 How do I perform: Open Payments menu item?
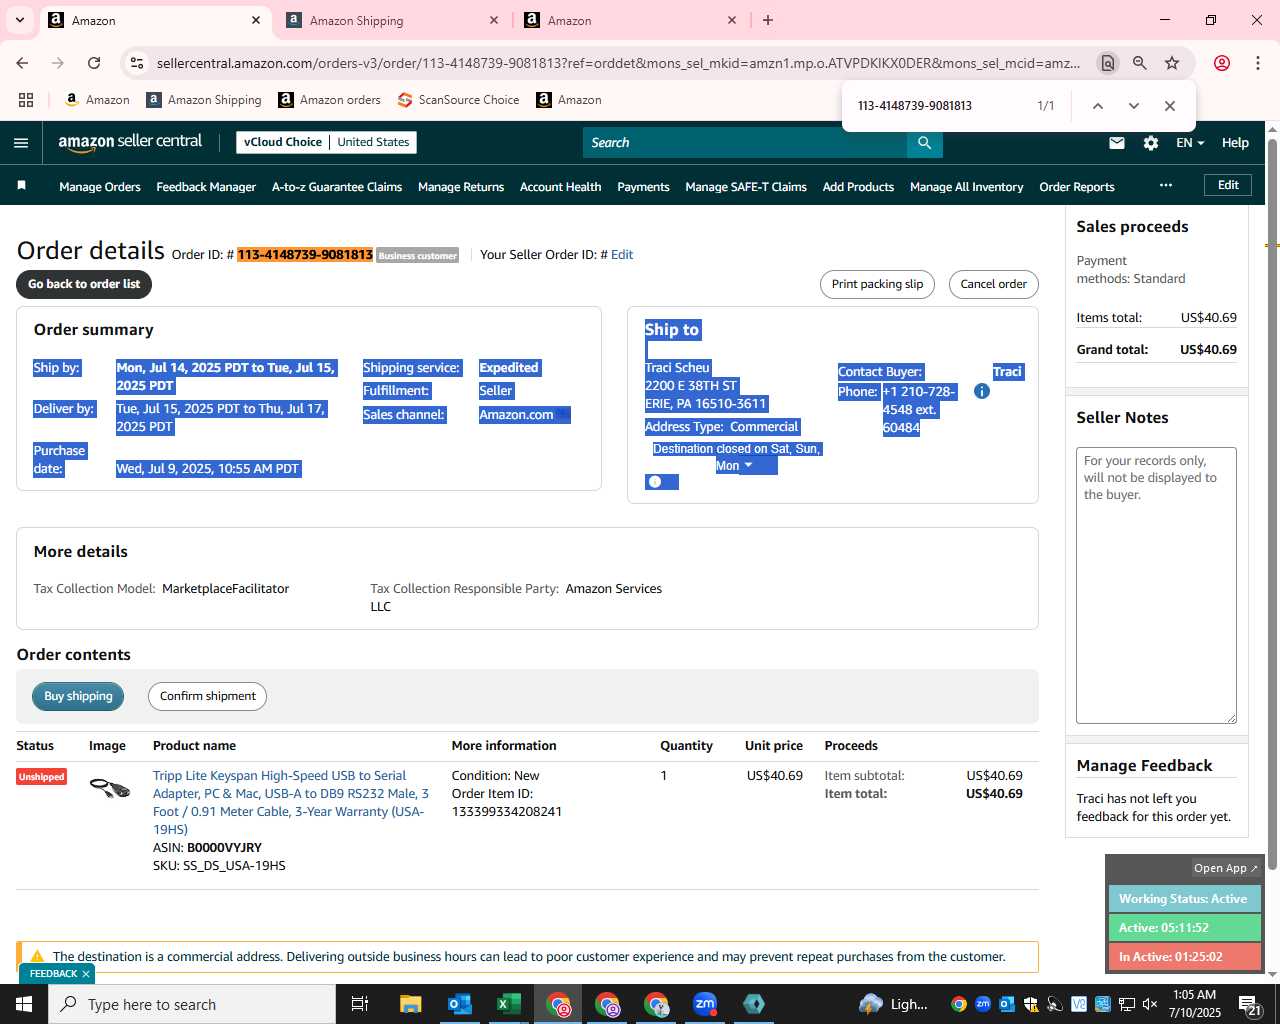(x=643, y=187)
